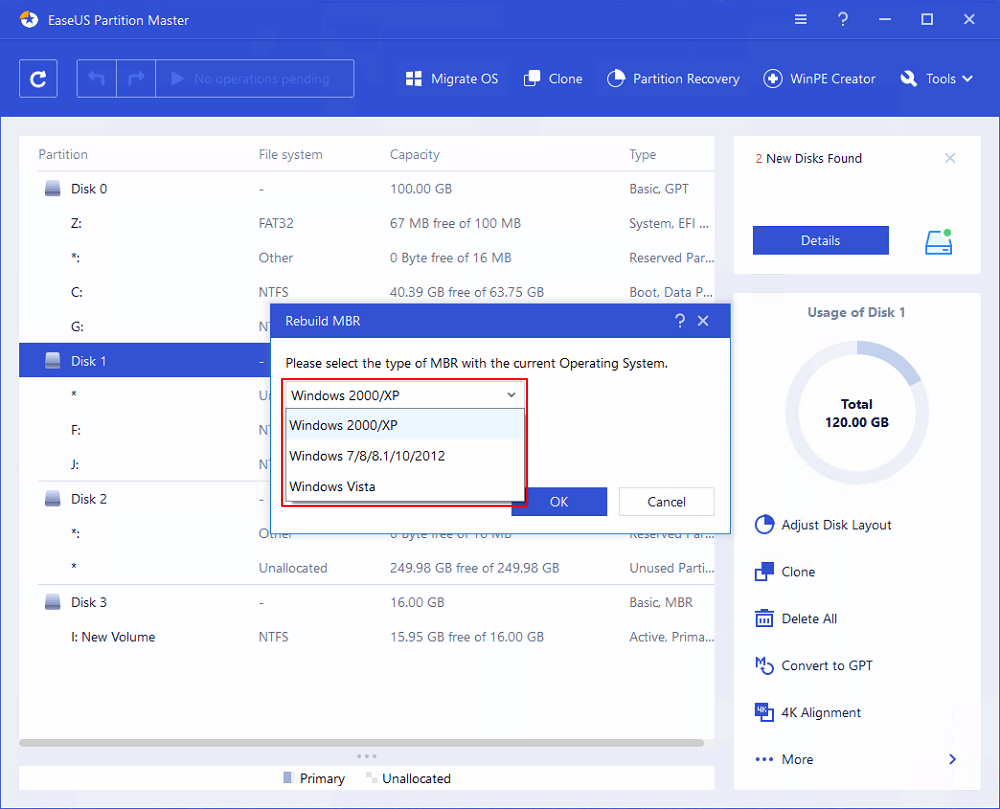The image size is (1000, 809).
Task: Open the hamburger menu in the title bar
Action: 800,19
